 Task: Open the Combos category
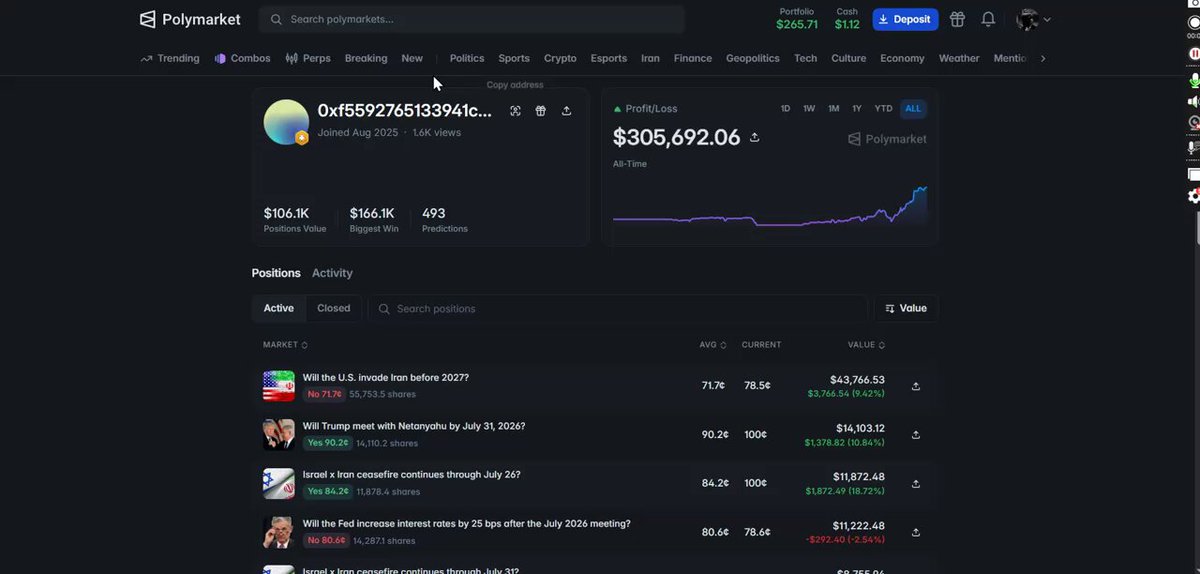tap(242, 58)
